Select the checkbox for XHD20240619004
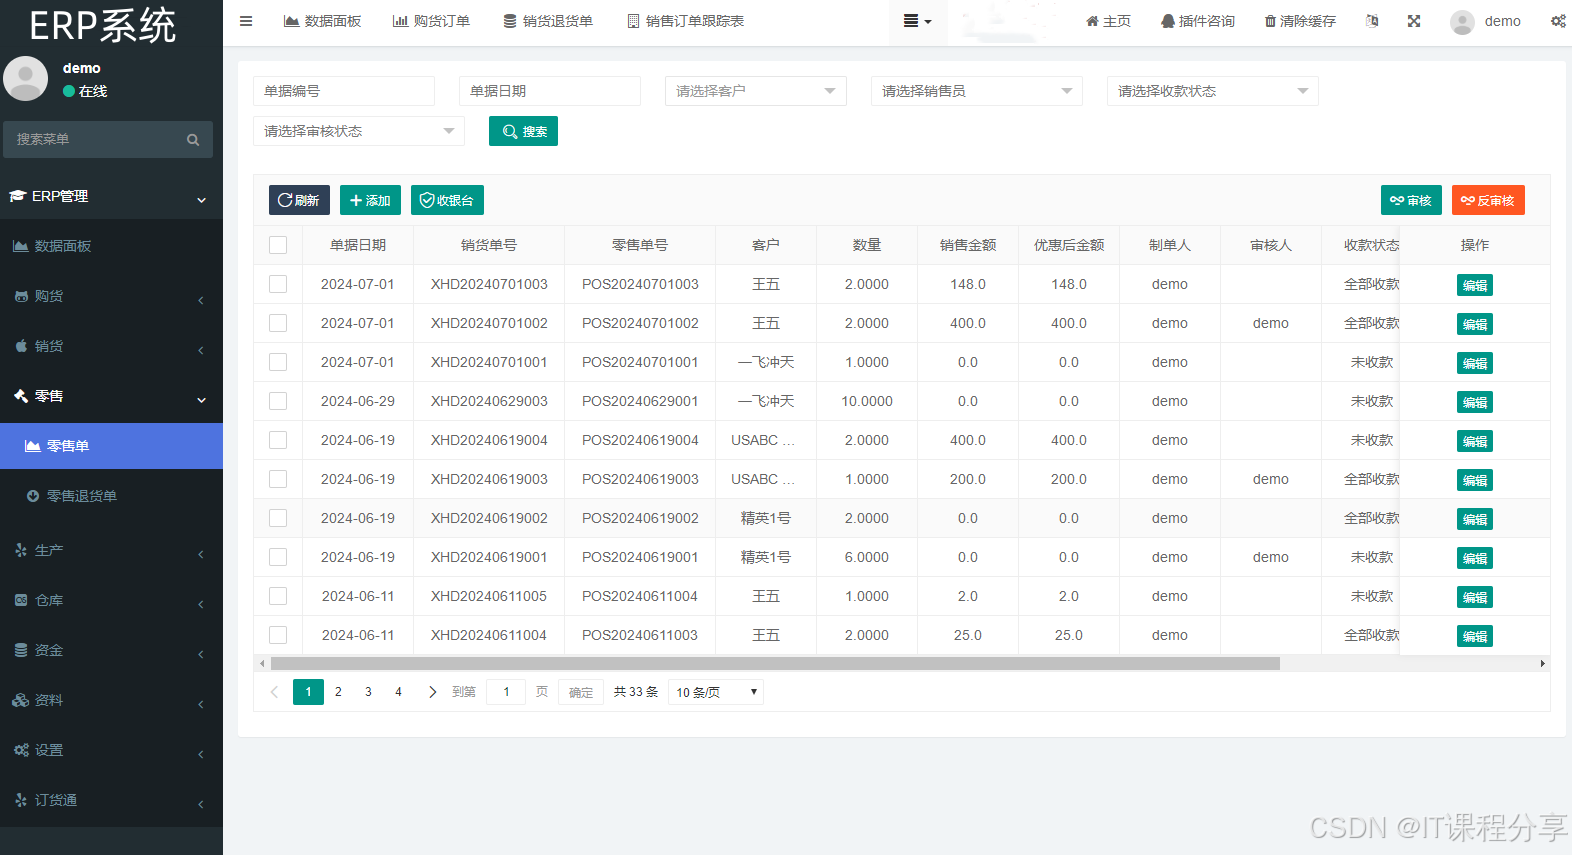This screenshot has height=855, width=1572. click(278, 440)
